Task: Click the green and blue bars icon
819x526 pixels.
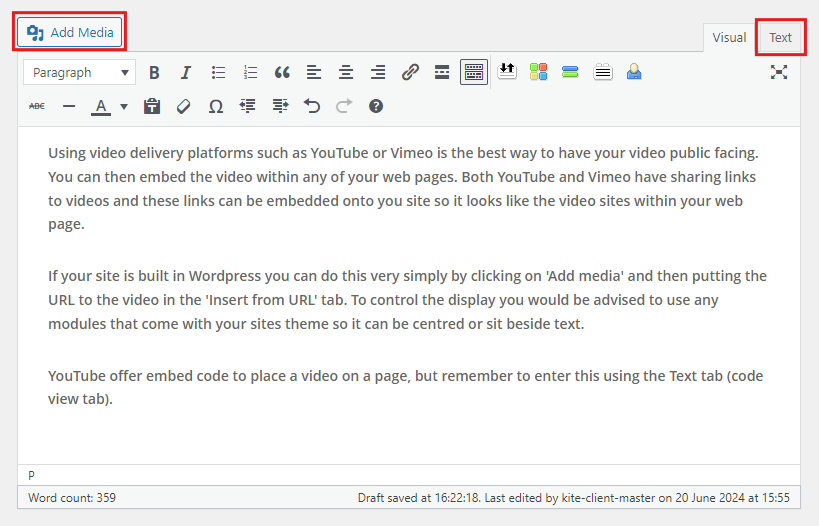Action: point(570,72)
